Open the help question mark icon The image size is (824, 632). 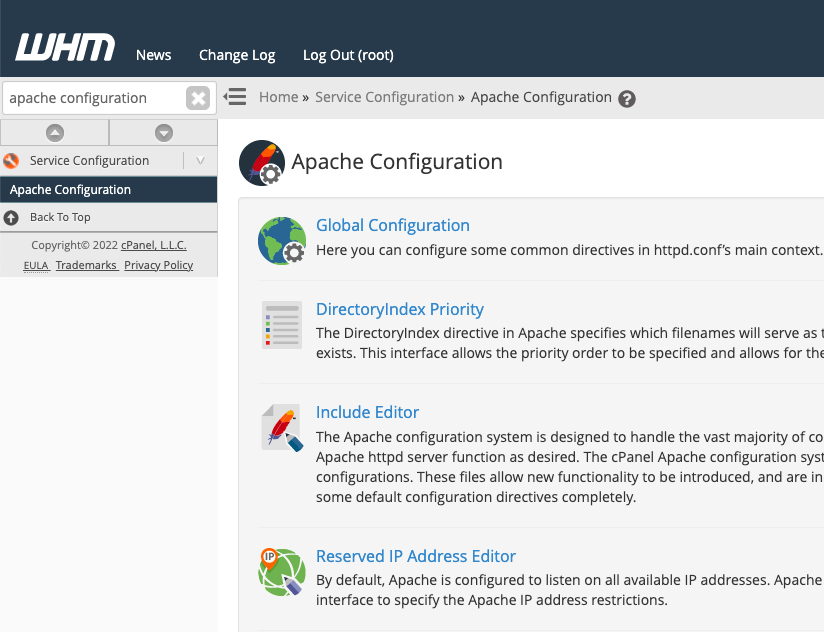(x=627, y=99)
